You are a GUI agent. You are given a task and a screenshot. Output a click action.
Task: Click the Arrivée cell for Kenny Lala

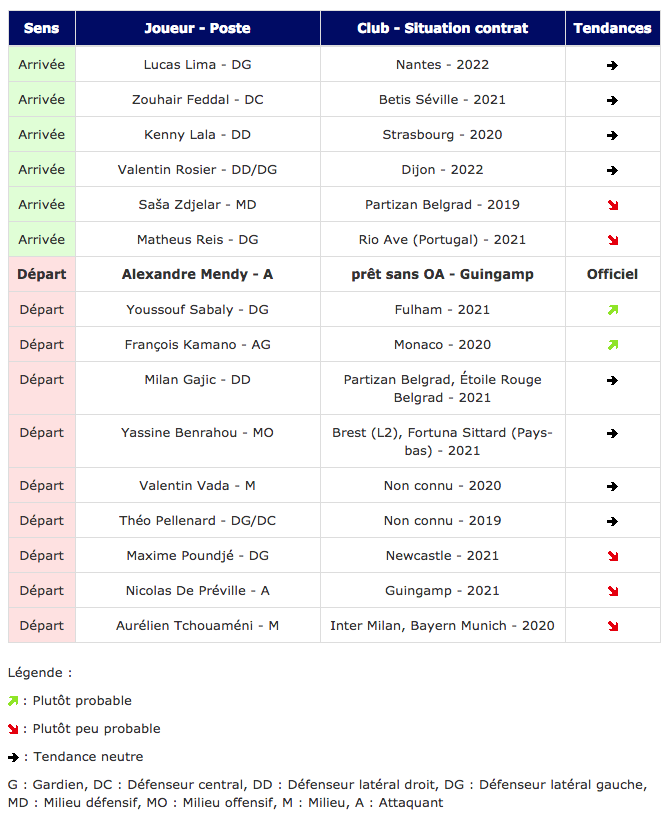41,135
